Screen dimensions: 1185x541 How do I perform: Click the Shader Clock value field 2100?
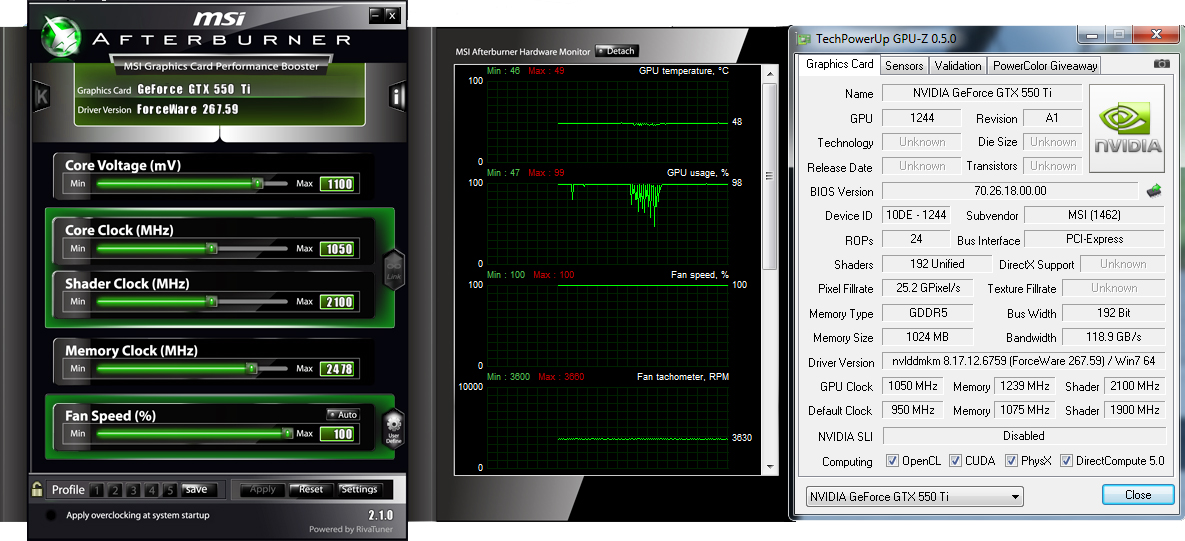pos(336,302)
